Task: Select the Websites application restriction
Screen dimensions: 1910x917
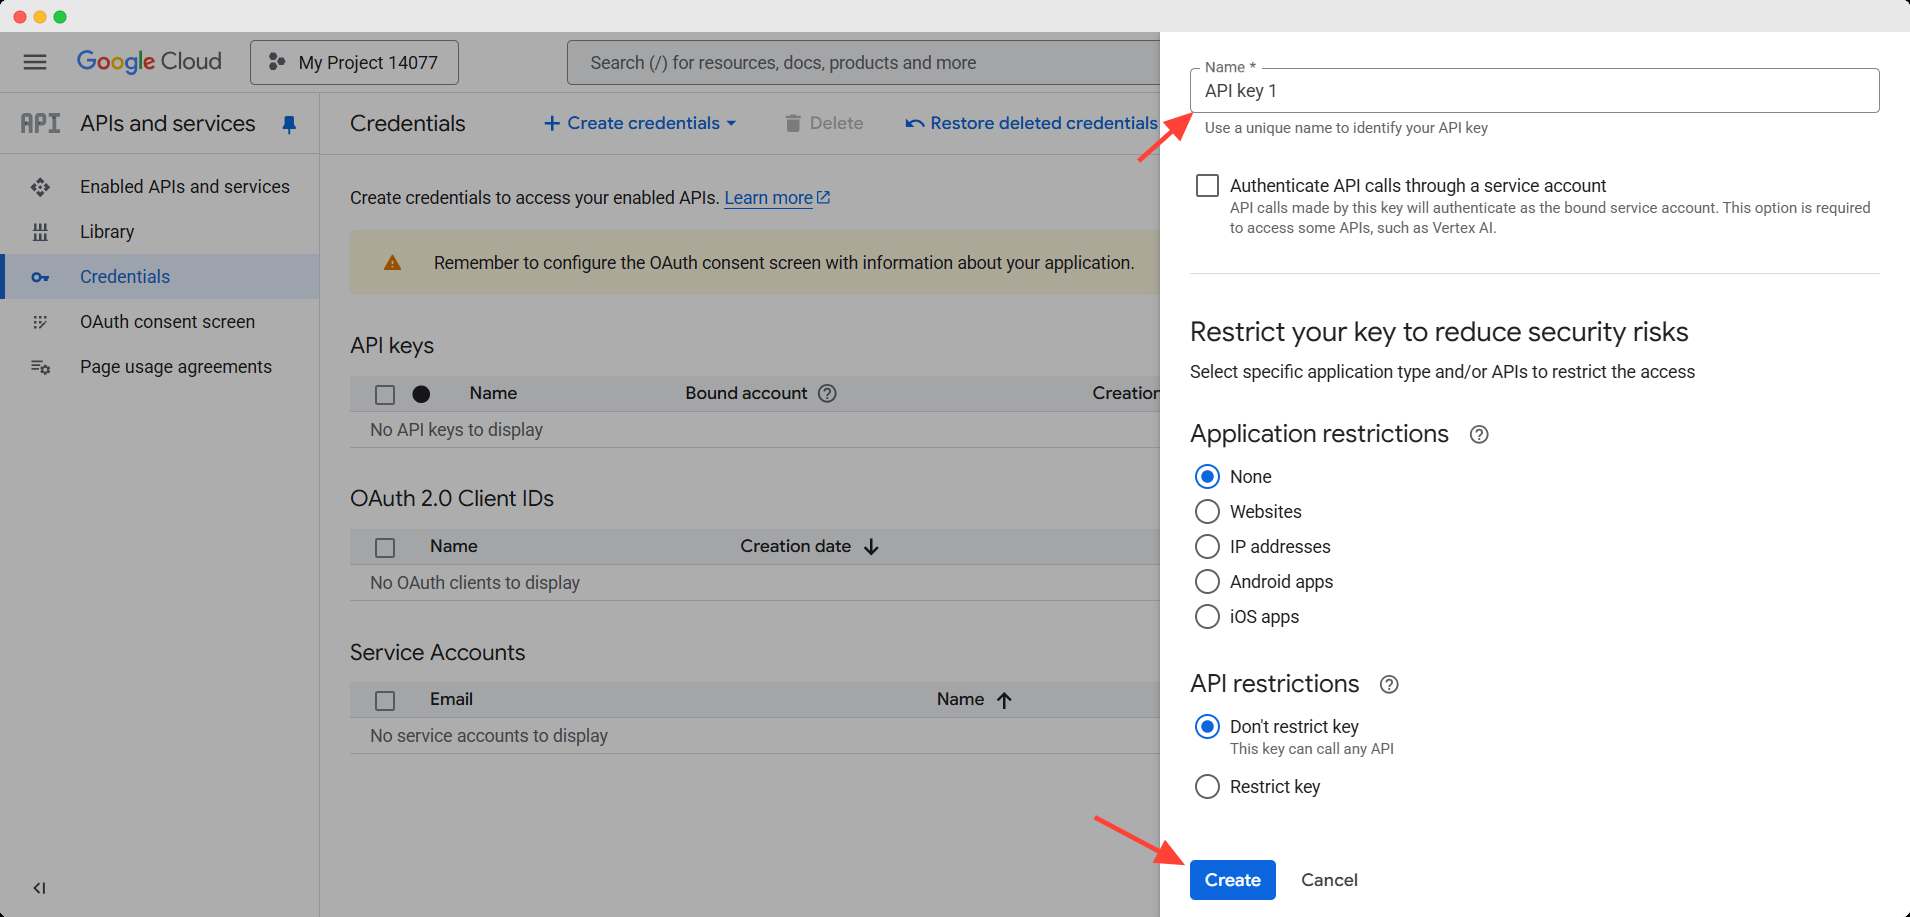Action: tap(1207, 511)
